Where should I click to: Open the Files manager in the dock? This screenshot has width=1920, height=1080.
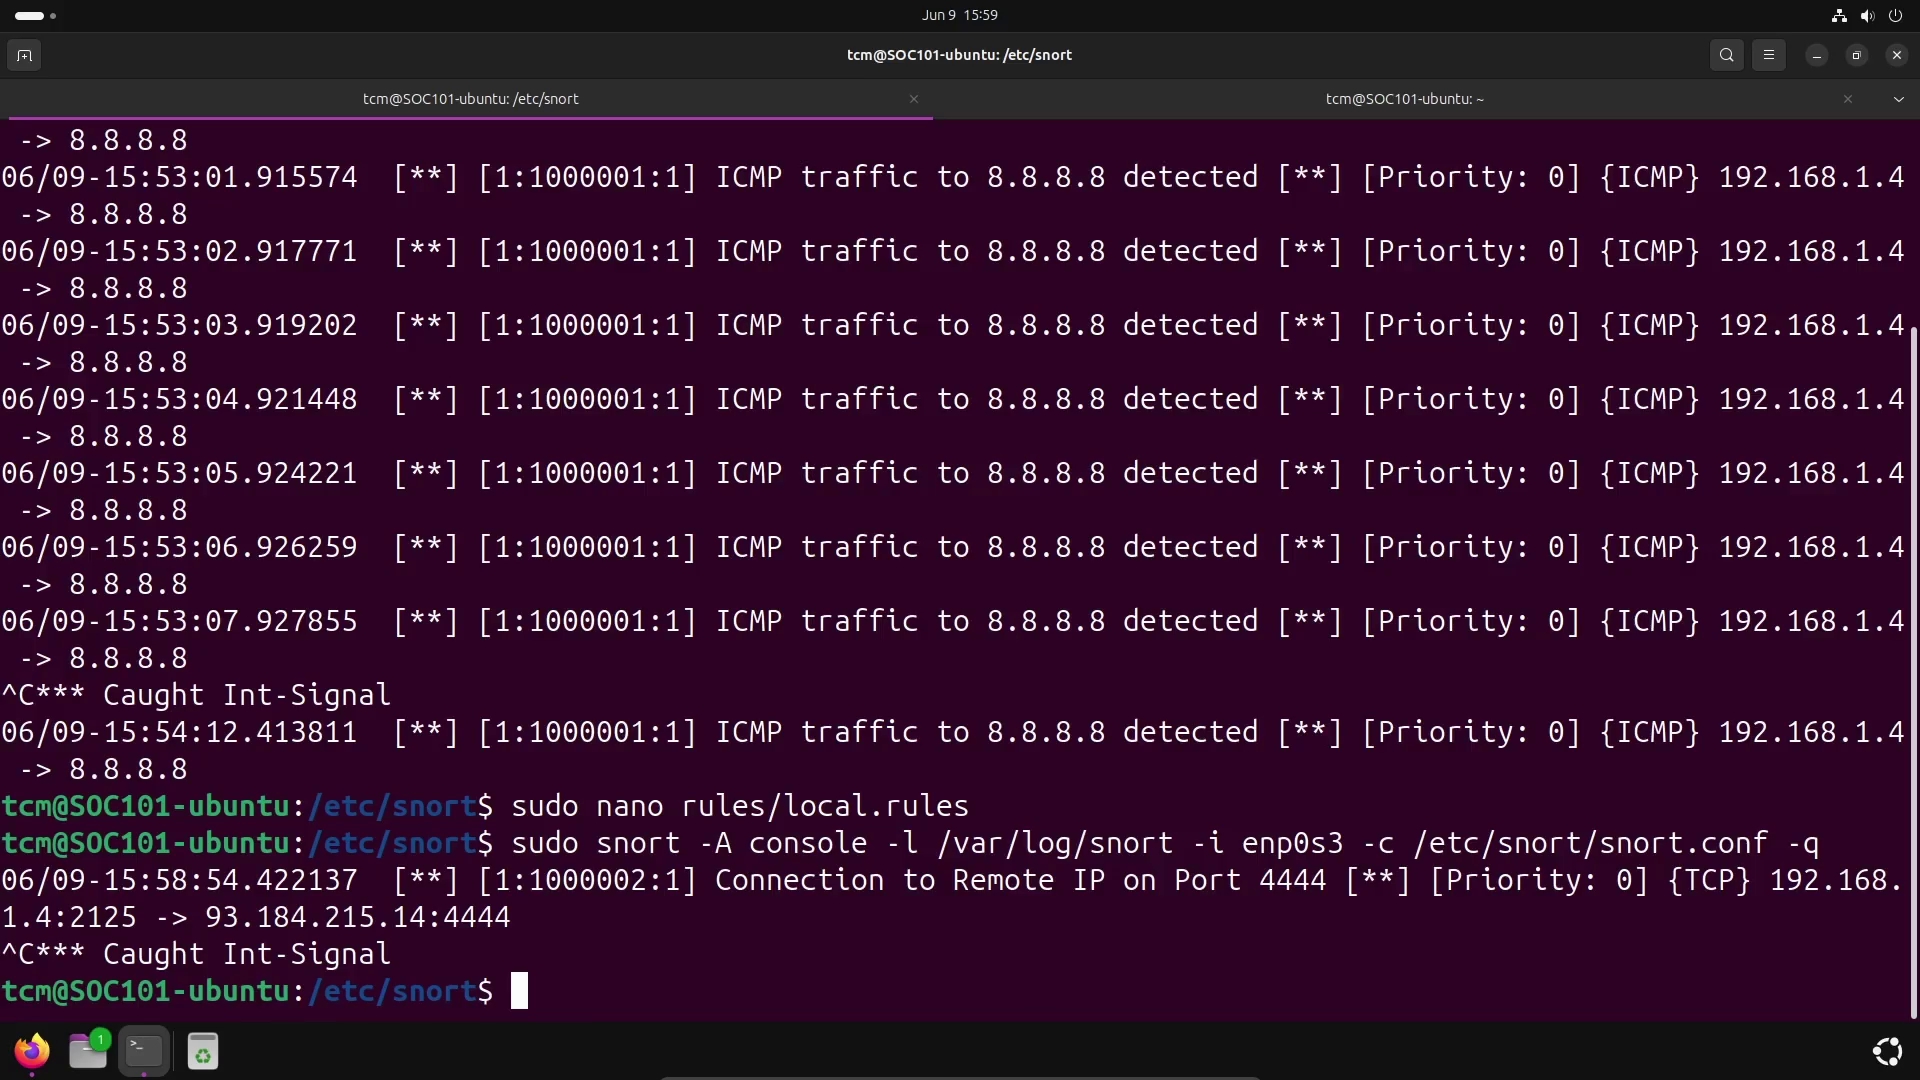tap(88, 1051)
